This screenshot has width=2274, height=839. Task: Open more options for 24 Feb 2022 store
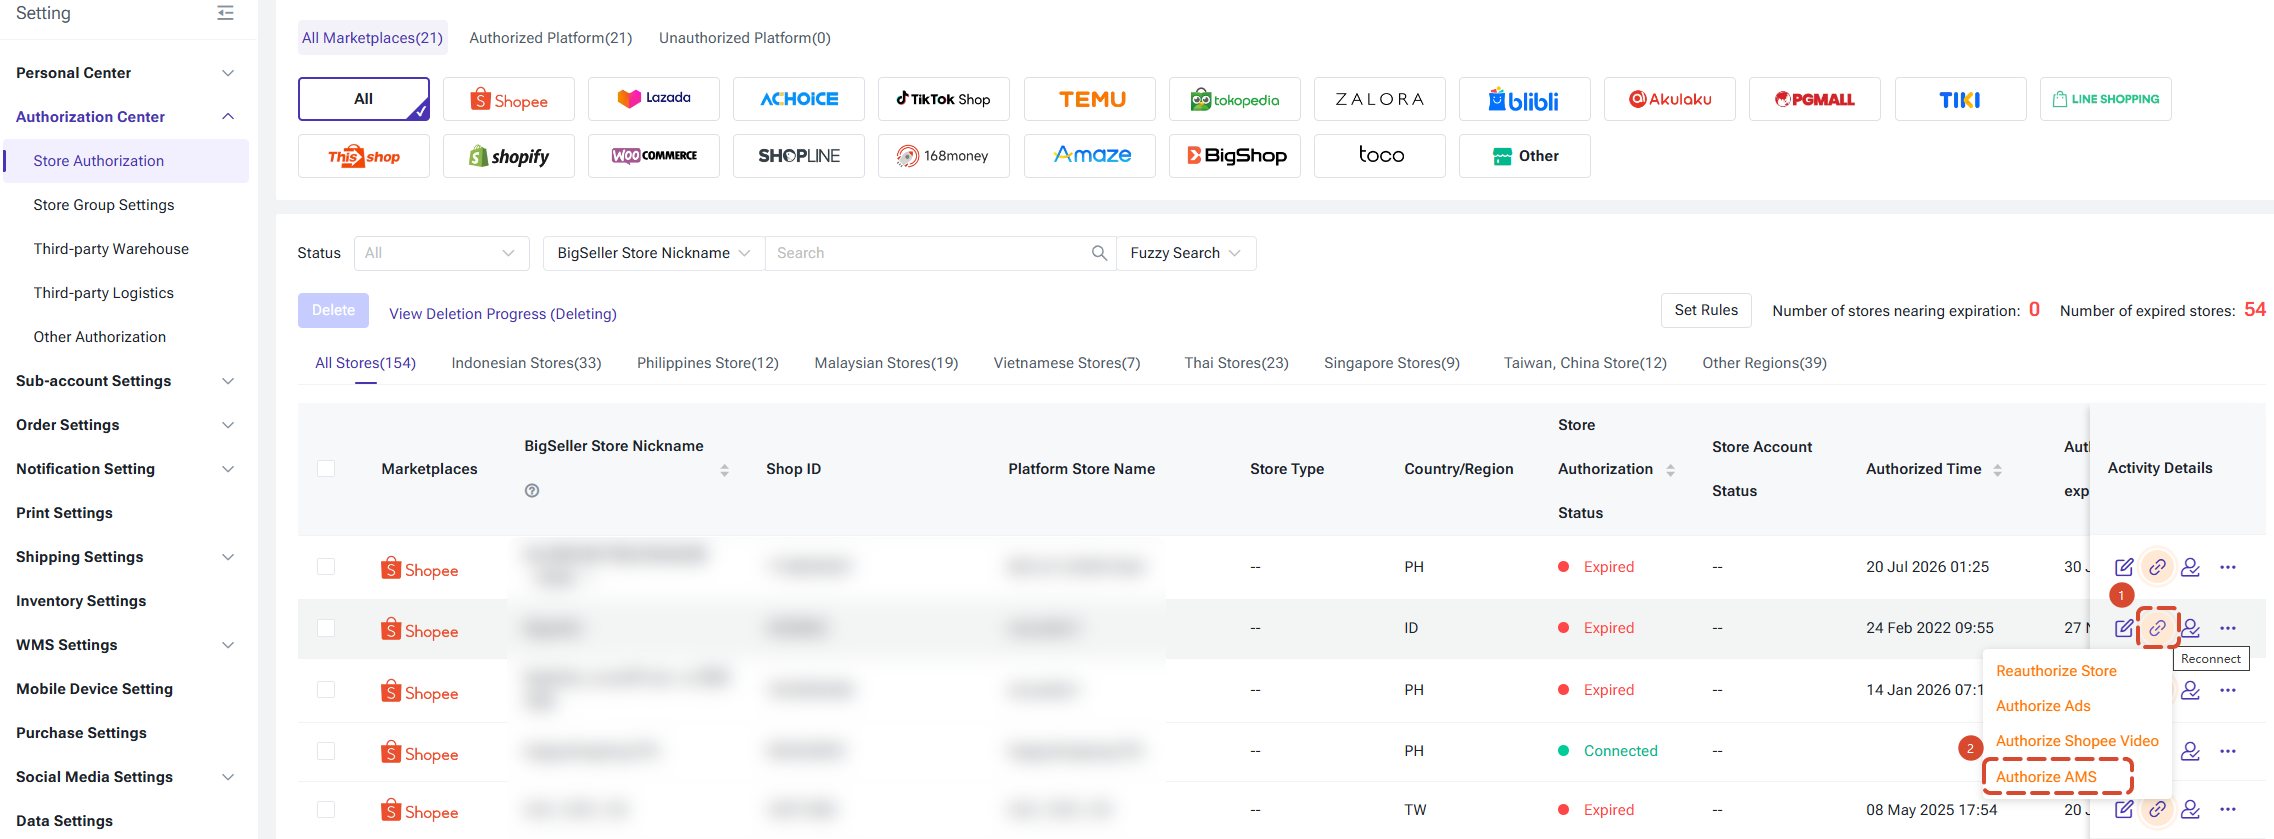[x=2228, y=628]
